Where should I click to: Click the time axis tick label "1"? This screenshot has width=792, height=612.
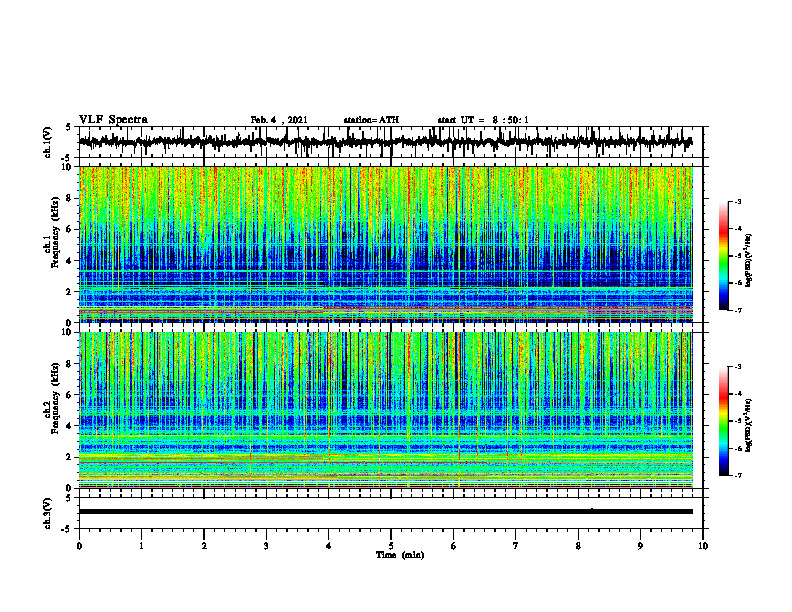point(141,546)
